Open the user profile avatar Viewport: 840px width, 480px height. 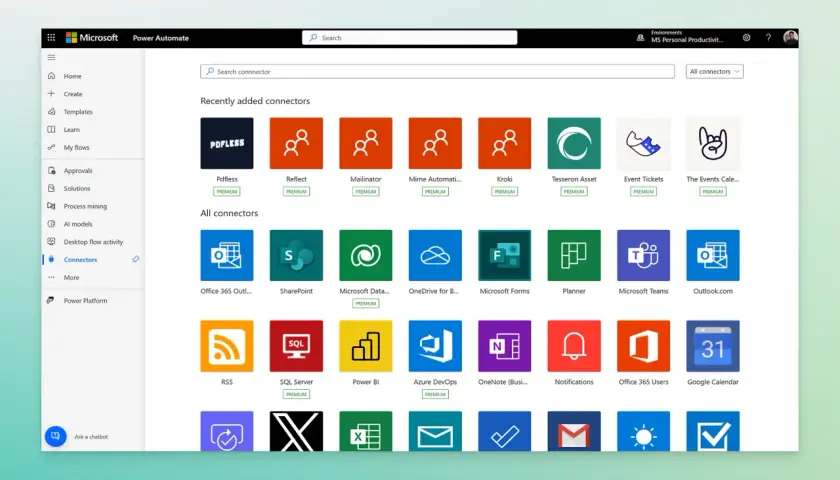pyautogui.click(x=790, y=38)
